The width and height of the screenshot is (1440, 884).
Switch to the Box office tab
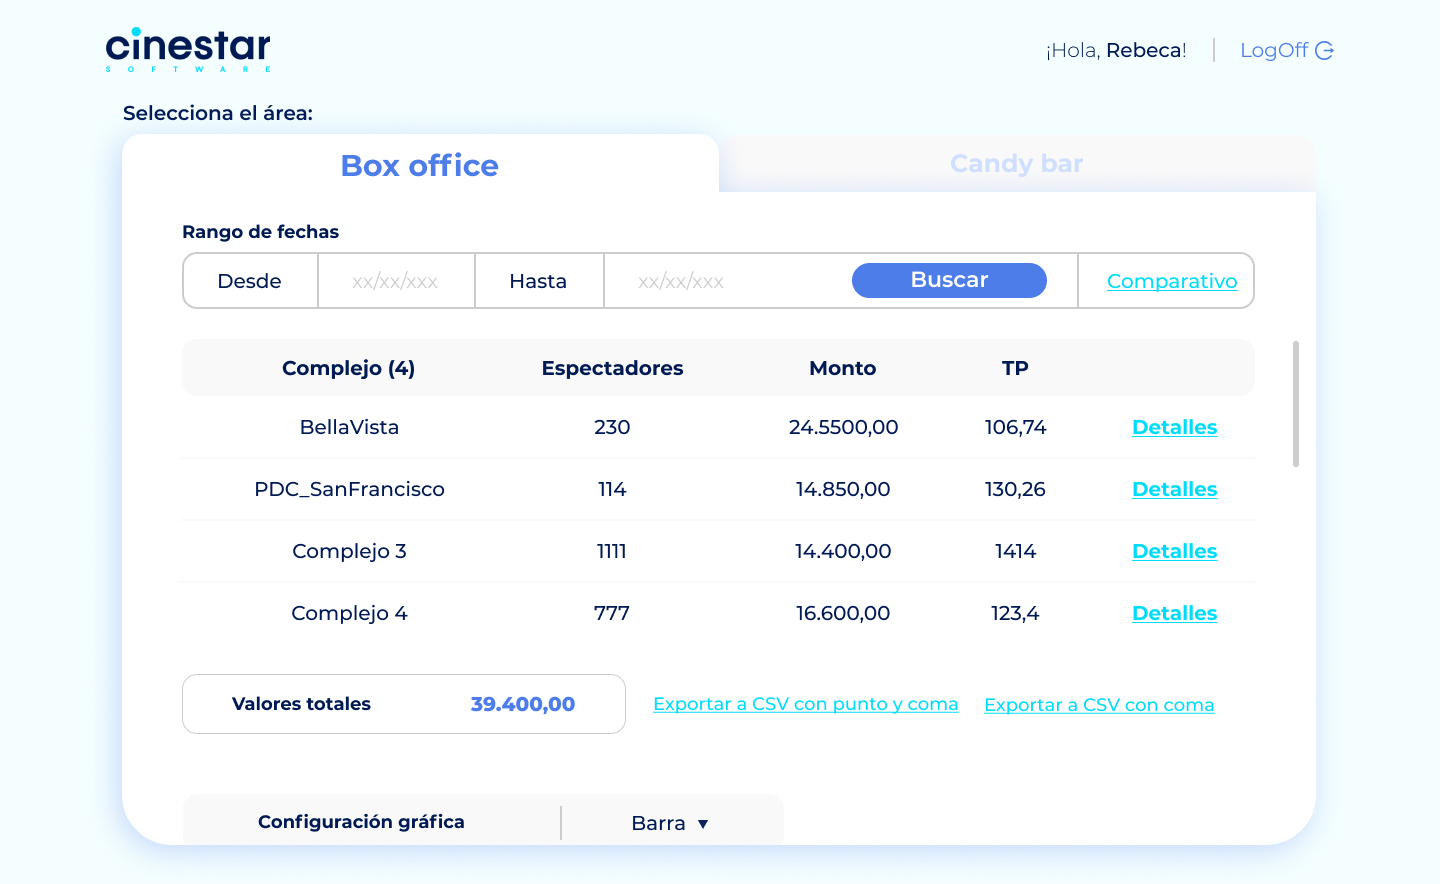click(420, 165)
